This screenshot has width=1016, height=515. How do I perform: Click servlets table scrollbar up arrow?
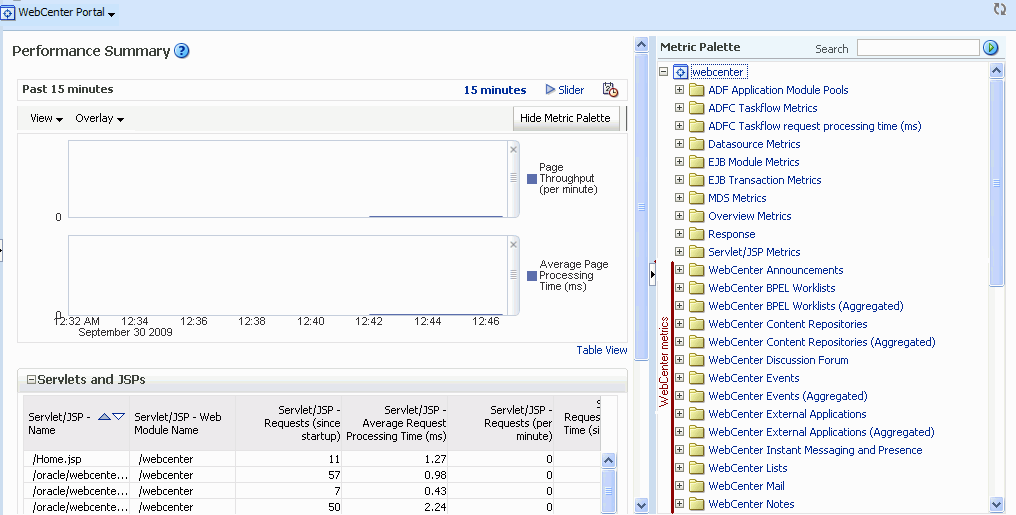(608, 461)
